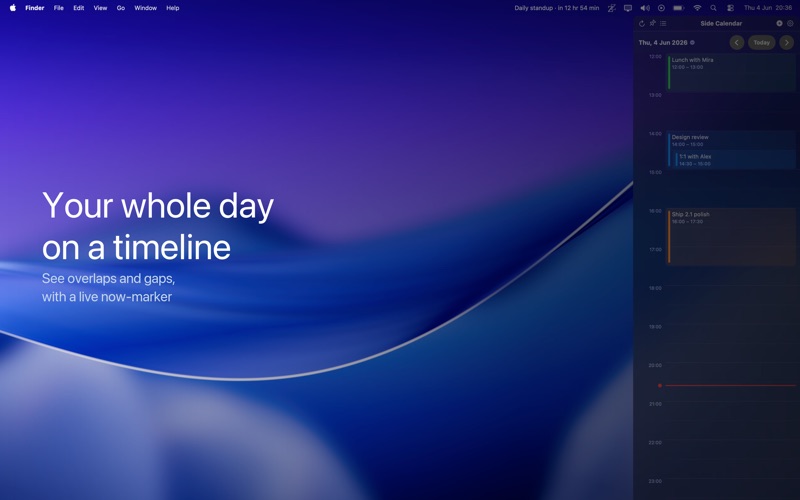The height and width of the screenshot is (500, 800).
Task: Open the File menu
Action: pos(59,8)
